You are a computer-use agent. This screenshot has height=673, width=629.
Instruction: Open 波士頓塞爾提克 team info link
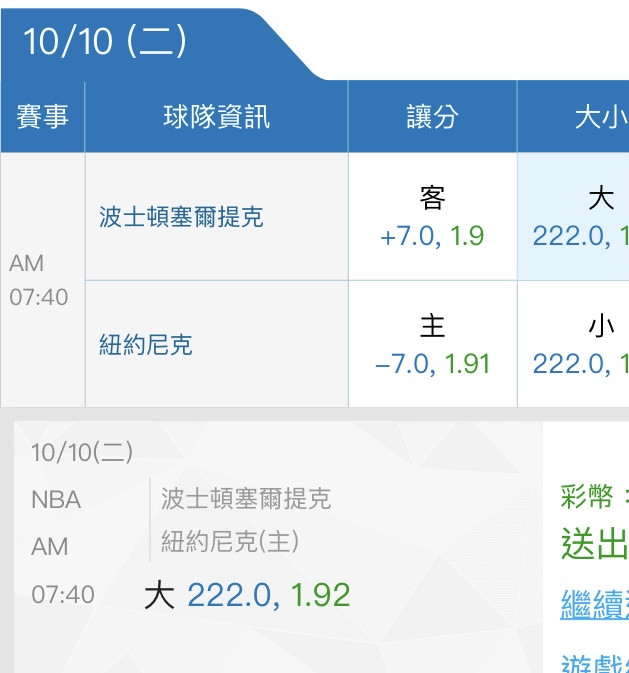pos(181,216)
